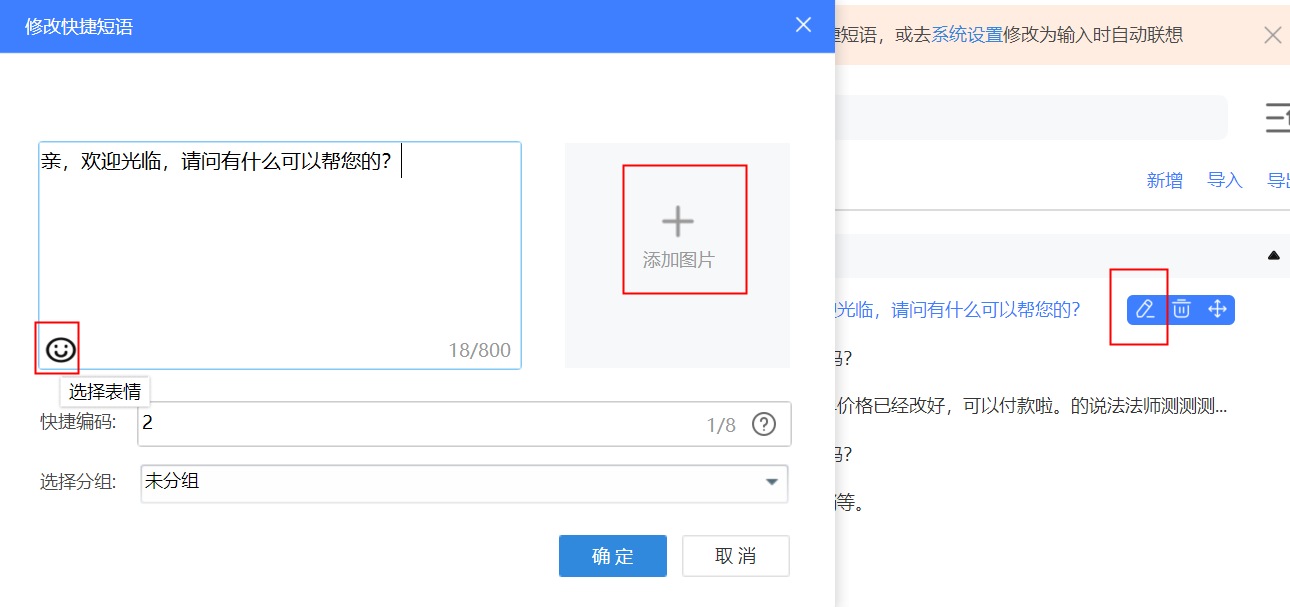This screenshot has width=1290, height=607.
Task: Click 新增 to add a new phrase
Action: (x=1164, y=180)
